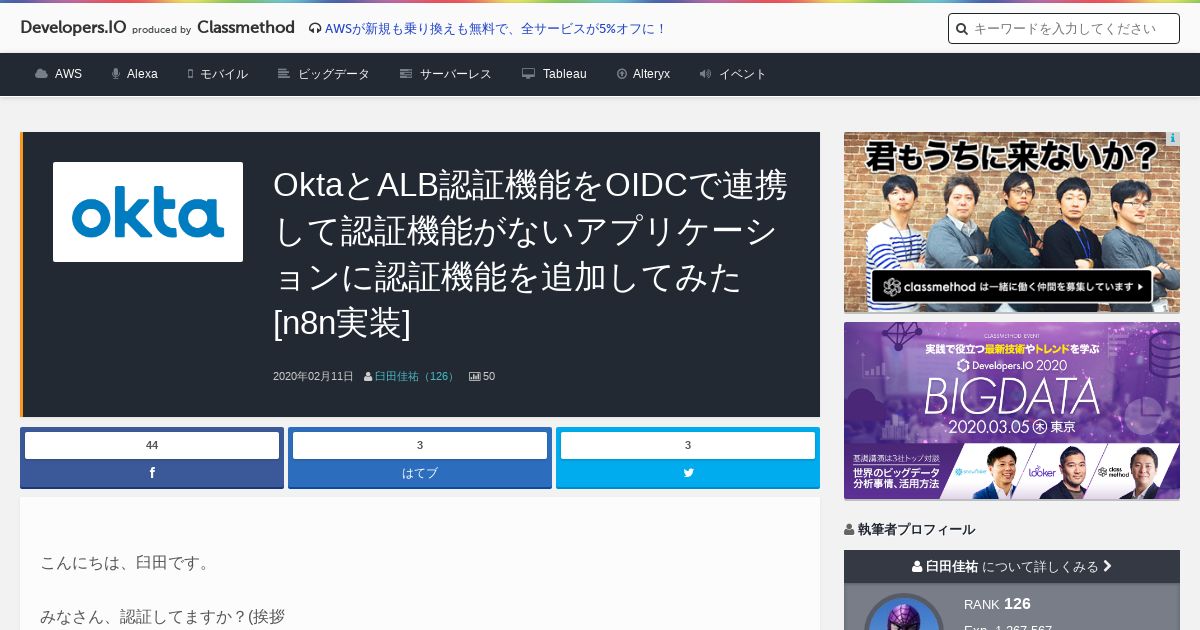Click the はてブ count 3
Image resolution: width=1200 pixels, height=630 pixels.
(420, 445)
